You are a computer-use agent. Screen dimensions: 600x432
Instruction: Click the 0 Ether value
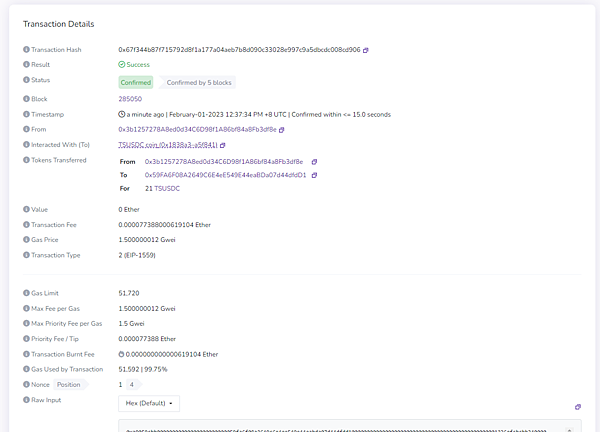pyautogui.click(x=129, y=209)
